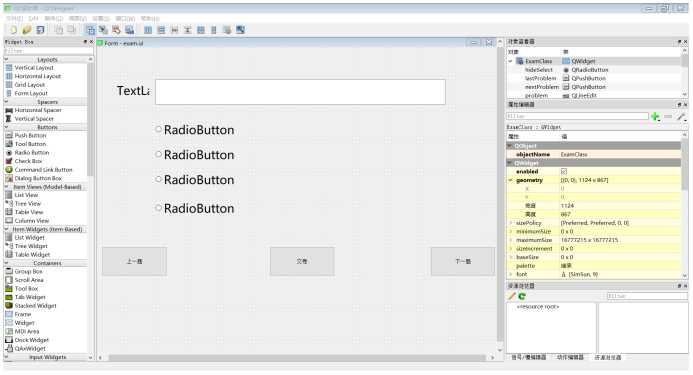Switch to Edit Buddies mode icon
The width and height of the screenshot is (693, 375).
(x=116, y=30)
